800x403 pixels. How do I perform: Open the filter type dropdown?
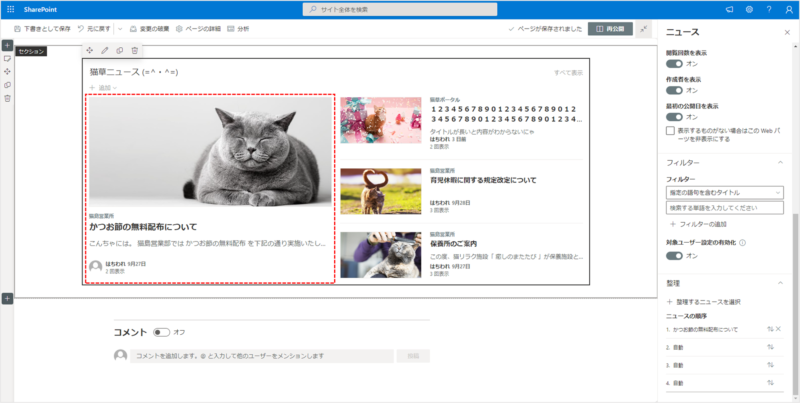pyautogui.click(x=725, y=192)
